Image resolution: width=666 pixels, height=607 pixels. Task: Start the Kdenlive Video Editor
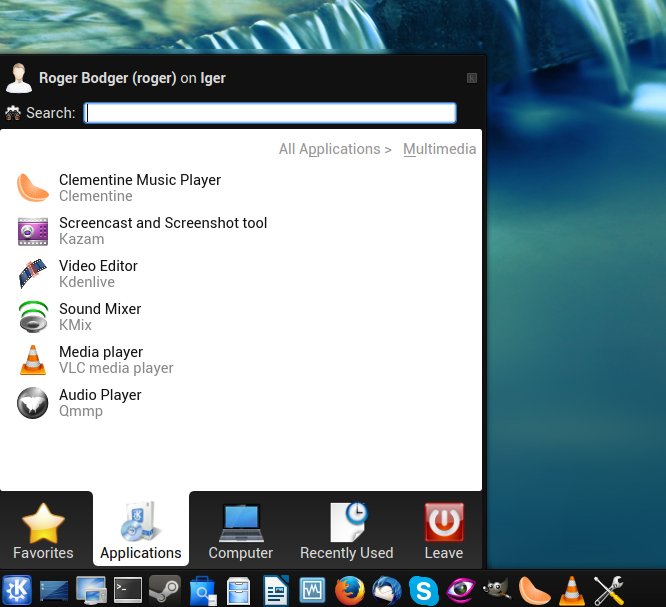pos(241,274)
